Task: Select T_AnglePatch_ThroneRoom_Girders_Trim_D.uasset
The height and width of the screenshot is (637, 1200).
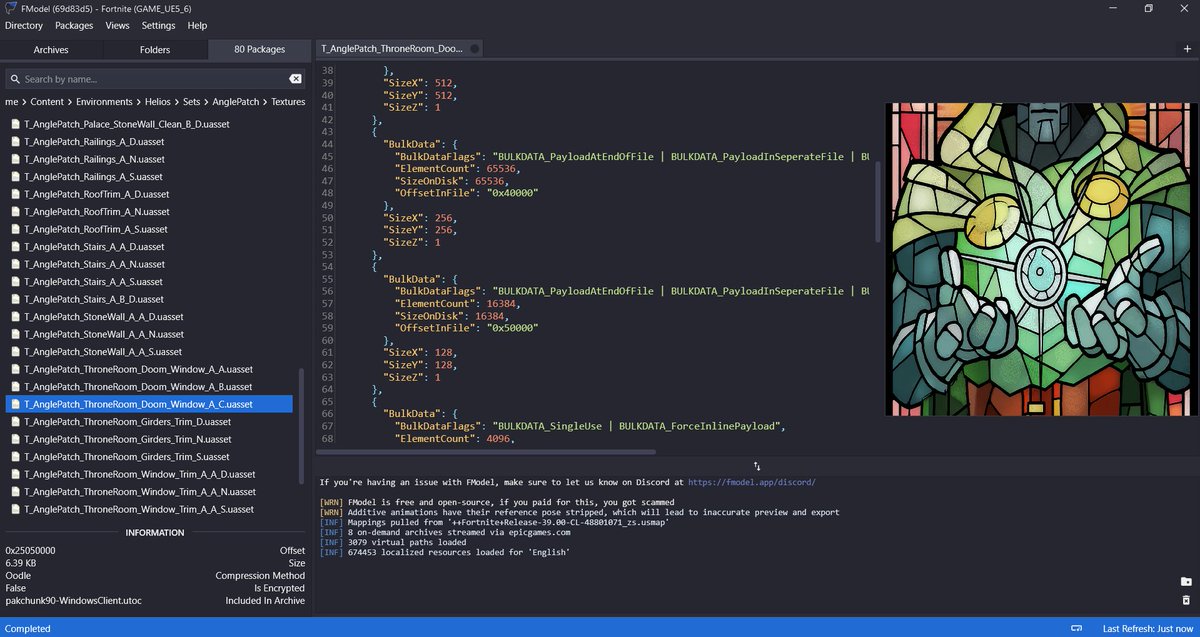Action: click(x=150, y=422)
